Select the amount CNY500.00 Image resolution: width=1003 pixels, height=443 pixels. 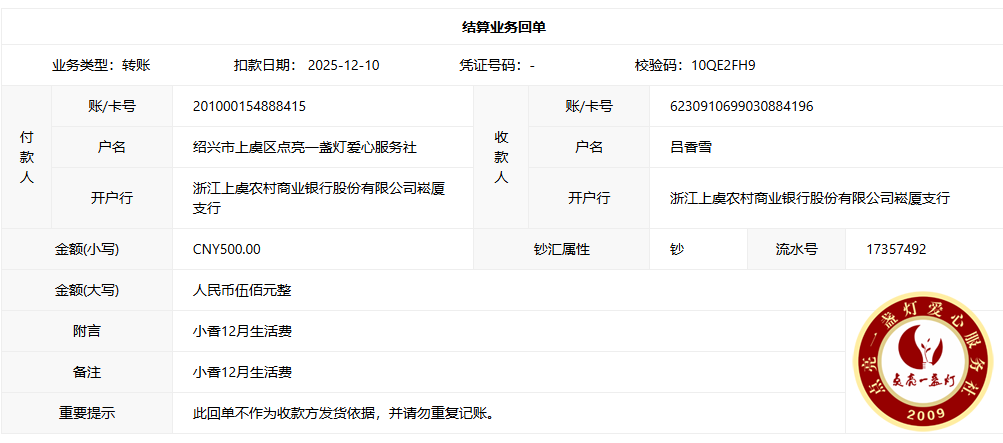[226, 249]
